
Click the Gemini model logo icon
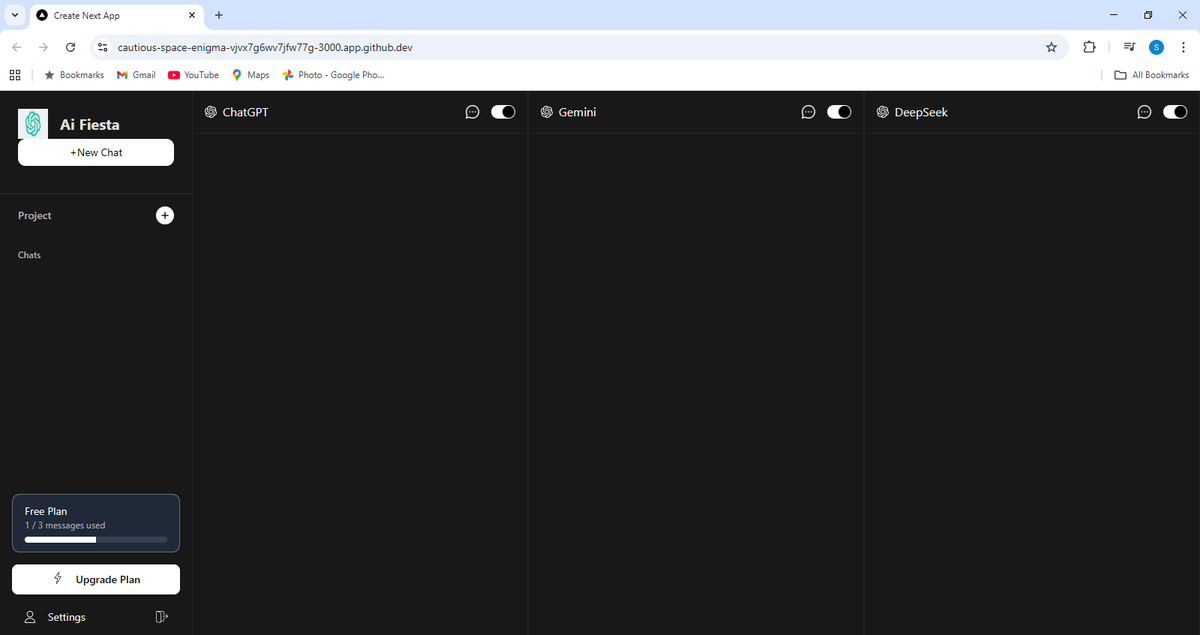(x=547, y=112)
